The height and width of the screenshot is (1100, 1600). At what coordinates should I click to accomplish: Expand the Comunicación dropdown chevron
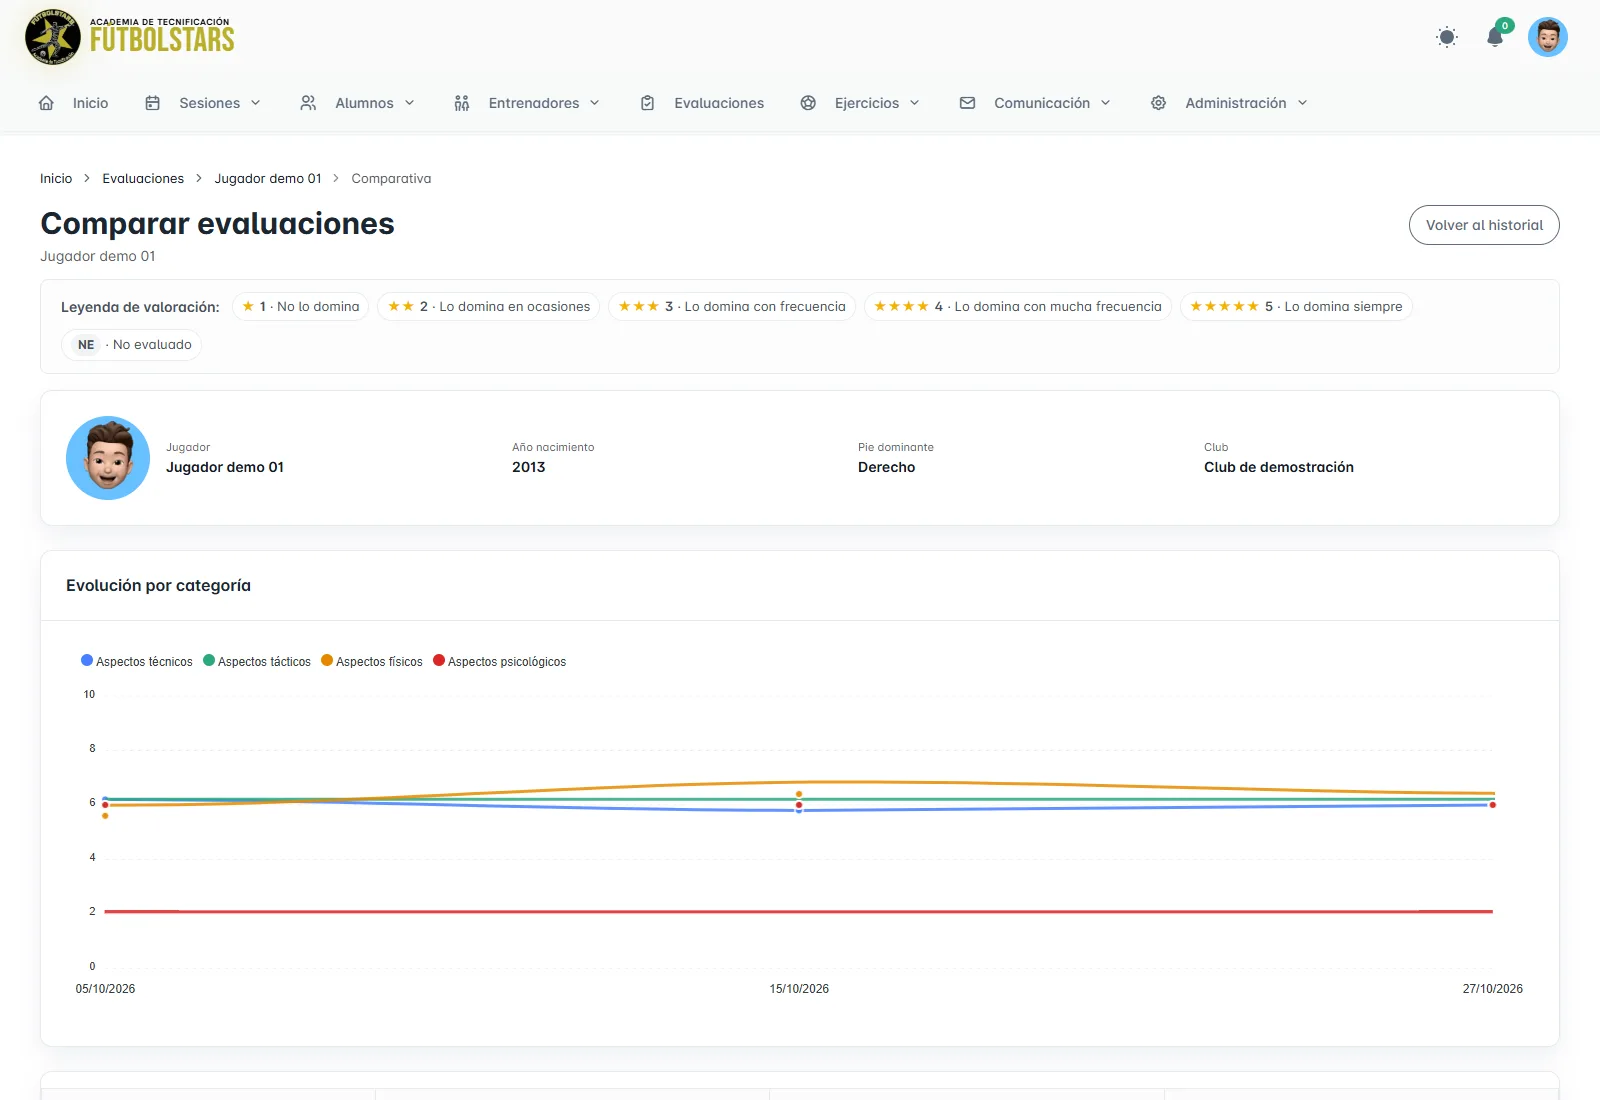click(1106, 103)
